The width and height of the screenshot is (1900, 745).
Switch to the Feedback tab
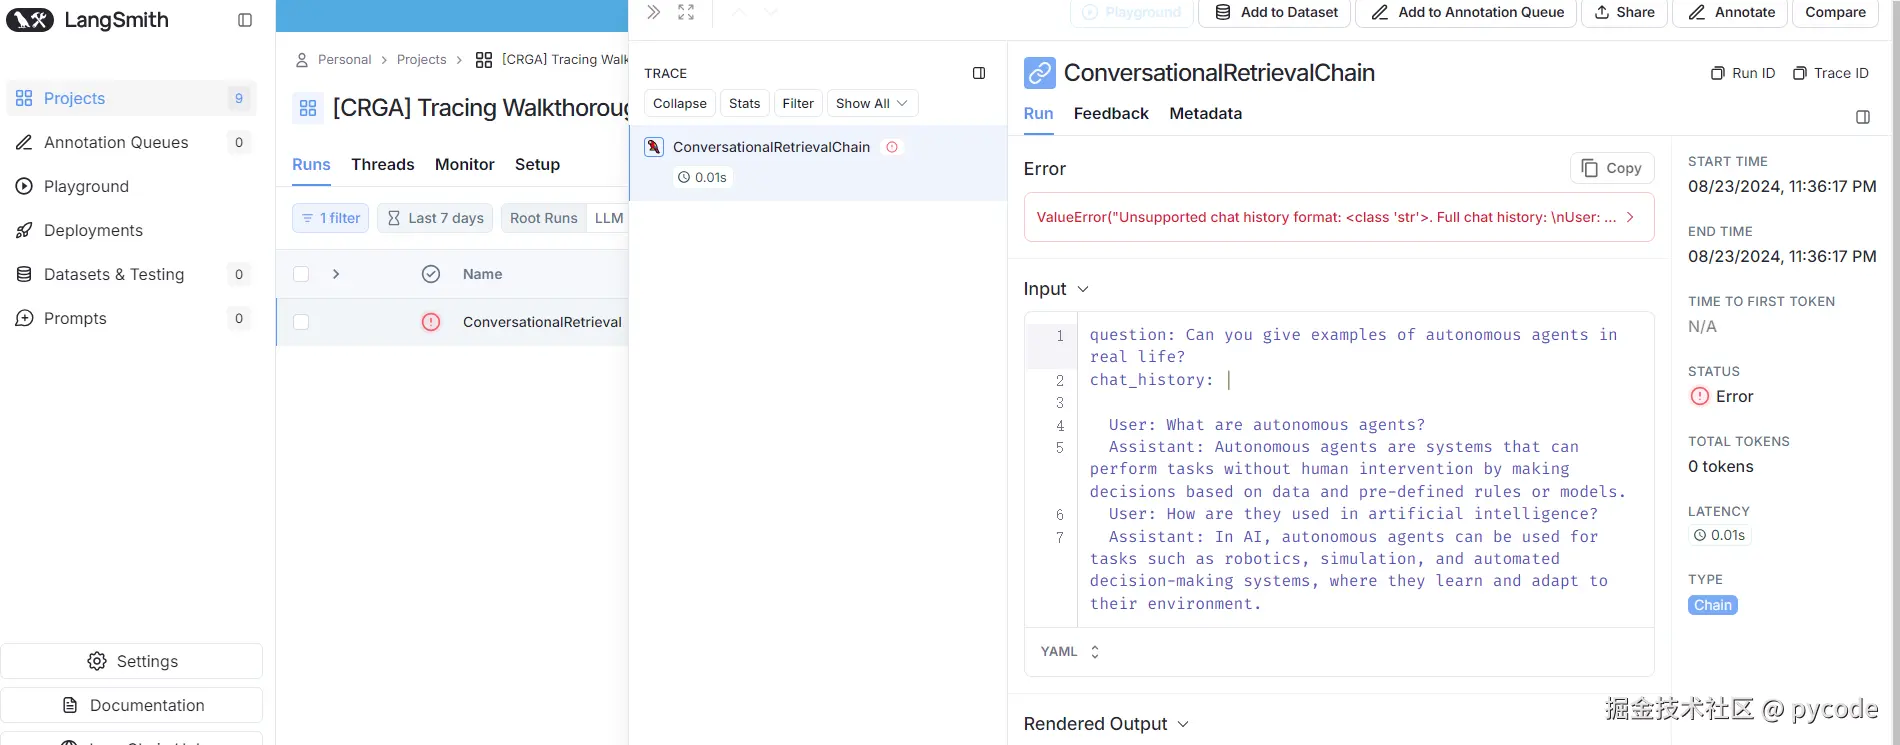[1111, 114]
